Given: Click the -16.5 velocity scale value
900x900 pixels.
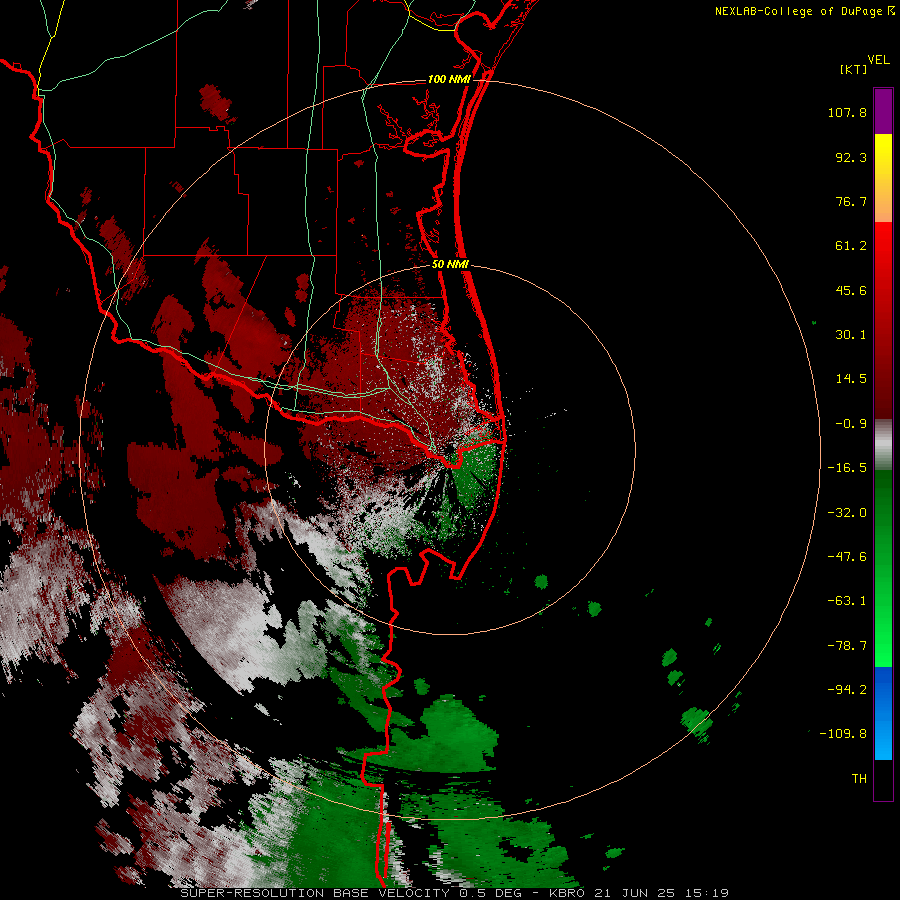Looking at the screenshot, I should 847,468.
